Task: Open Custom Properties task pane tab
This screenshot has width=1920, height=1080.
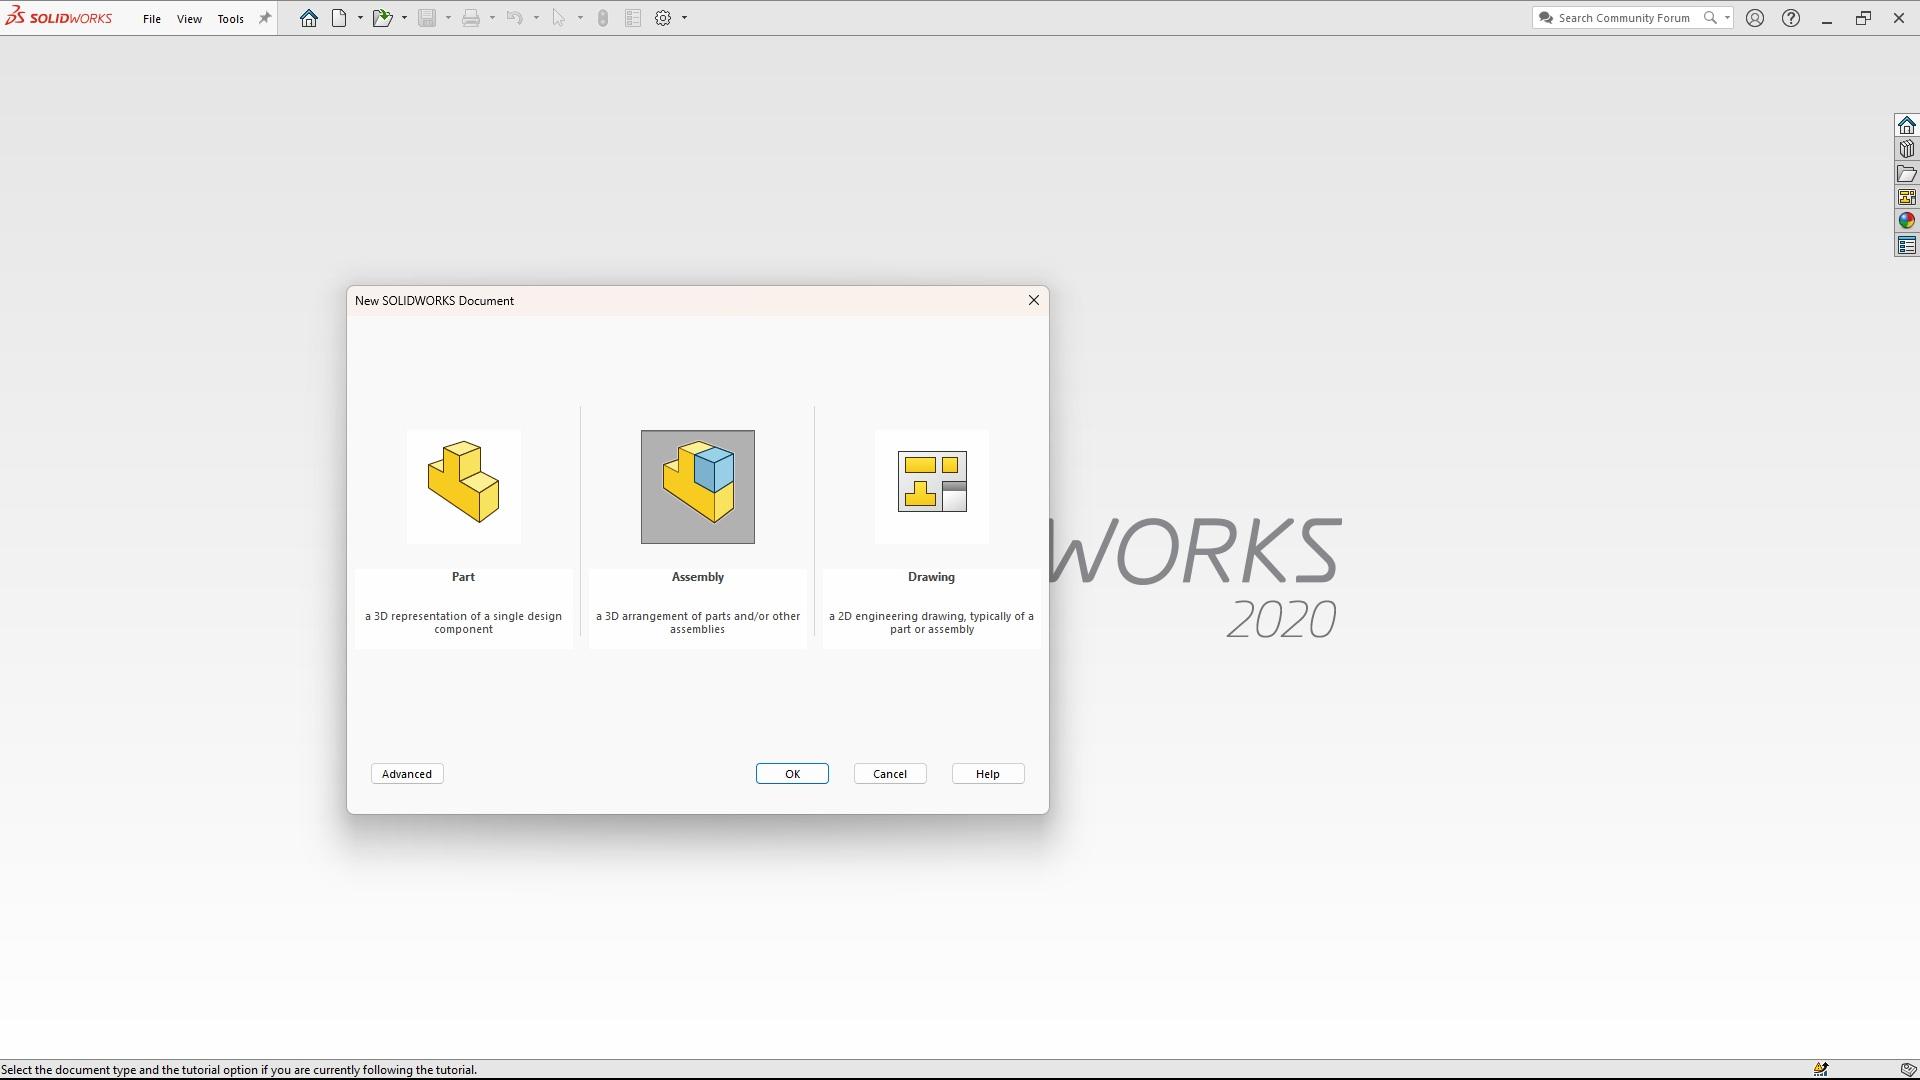Action: pyautogui.click(x=1907, y=245)
